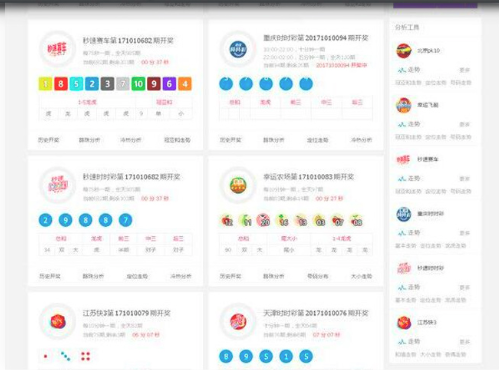Image resolution: width=499 pixels, height=370 pixels.
Task: Click 更多 in the 幸运飞艇 sidebar section
Action: coord(464,124)
